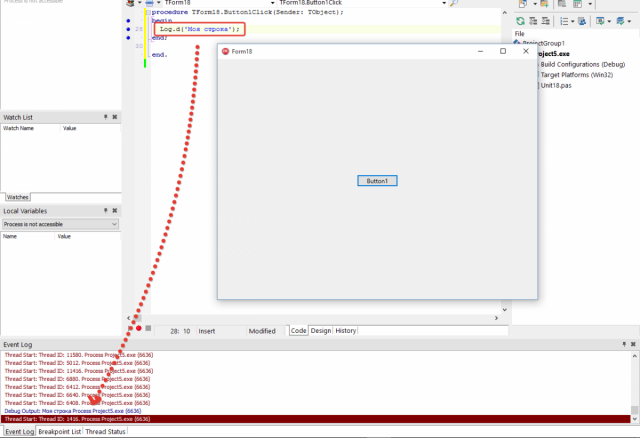Screen dimensions: 640x438
Task: Click the Collapse all icon in Project Manager toolbar
Action: click(x=546, y=21)
